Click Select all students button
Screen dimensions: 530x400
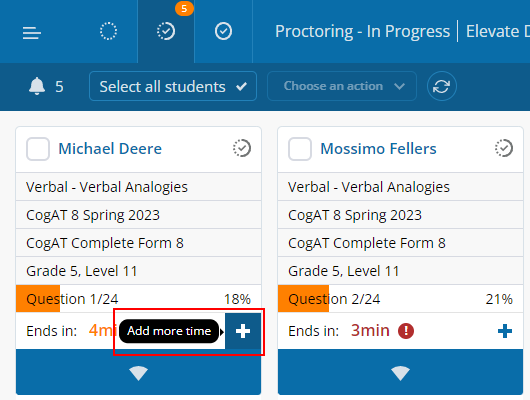coord(173,86)
